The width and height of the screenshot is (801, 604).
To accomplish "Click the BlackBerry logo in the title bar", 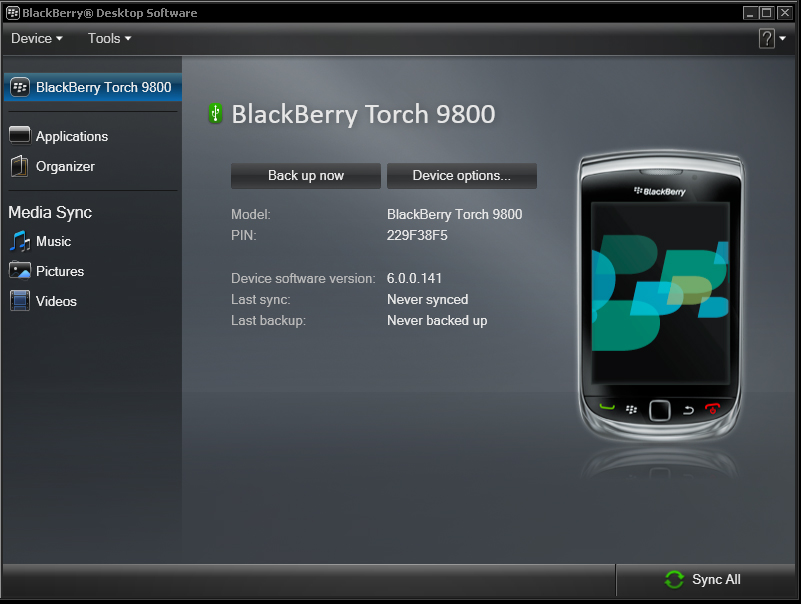I will pos(13,13).
